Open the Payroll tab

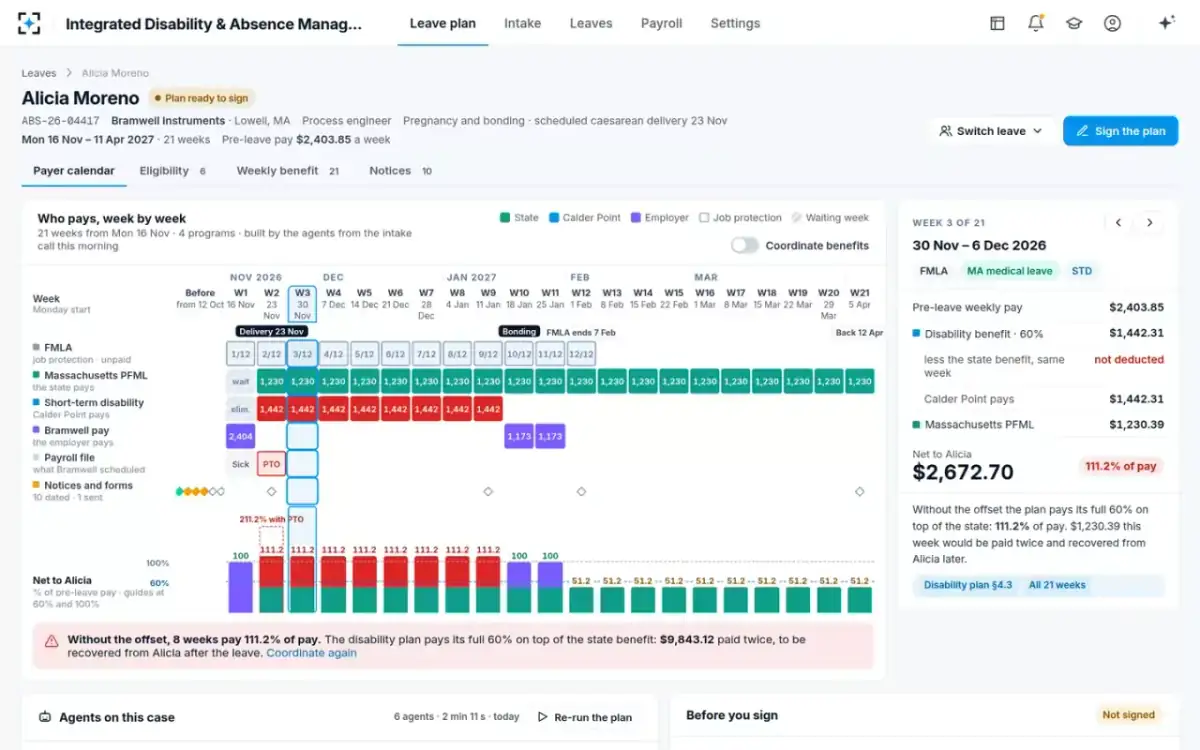pyautogui.click(x=661, y=24)
